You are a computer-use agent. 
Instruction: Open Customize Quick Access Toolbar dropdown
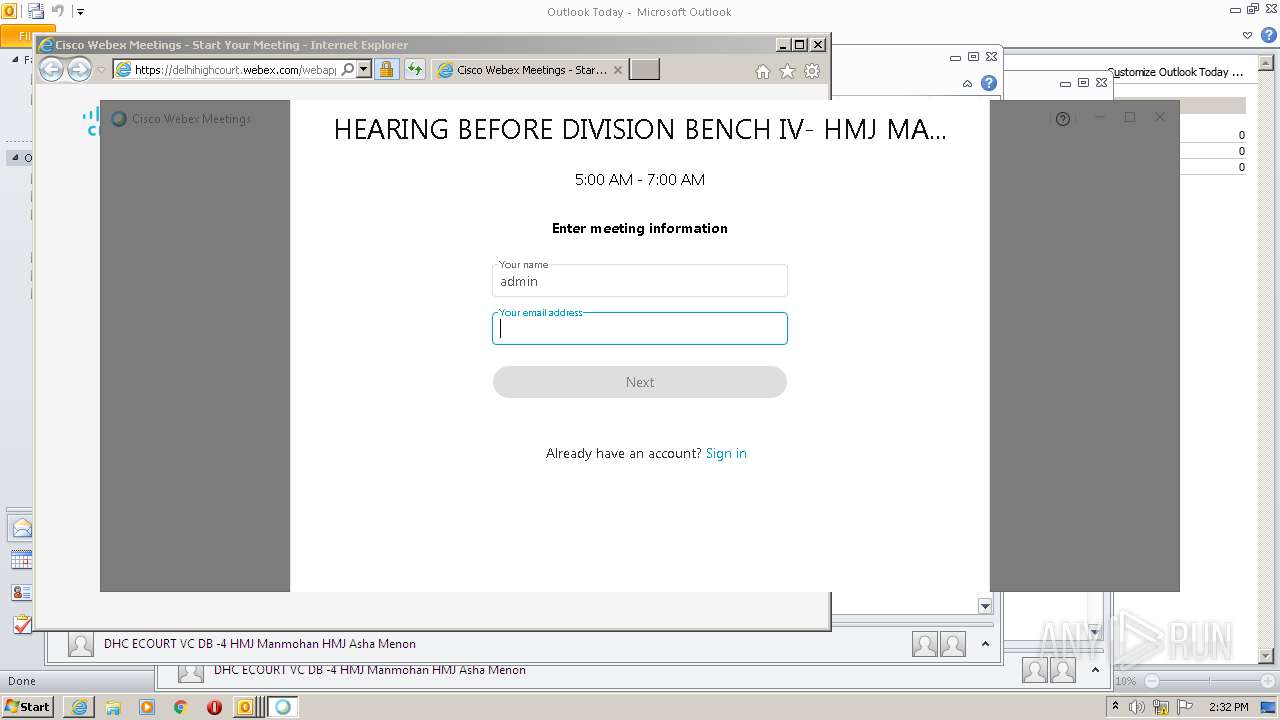point(80,12)
